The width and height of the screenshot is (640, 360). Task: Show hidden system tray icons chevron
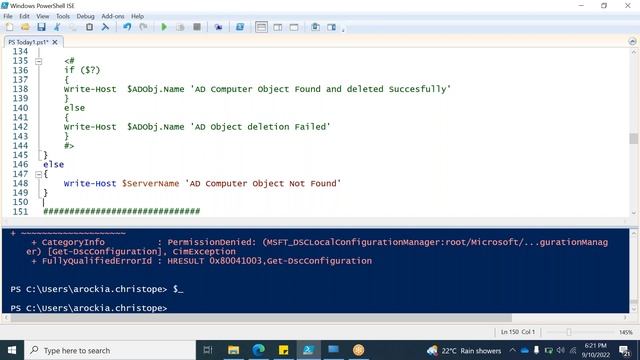coord(512,350)
